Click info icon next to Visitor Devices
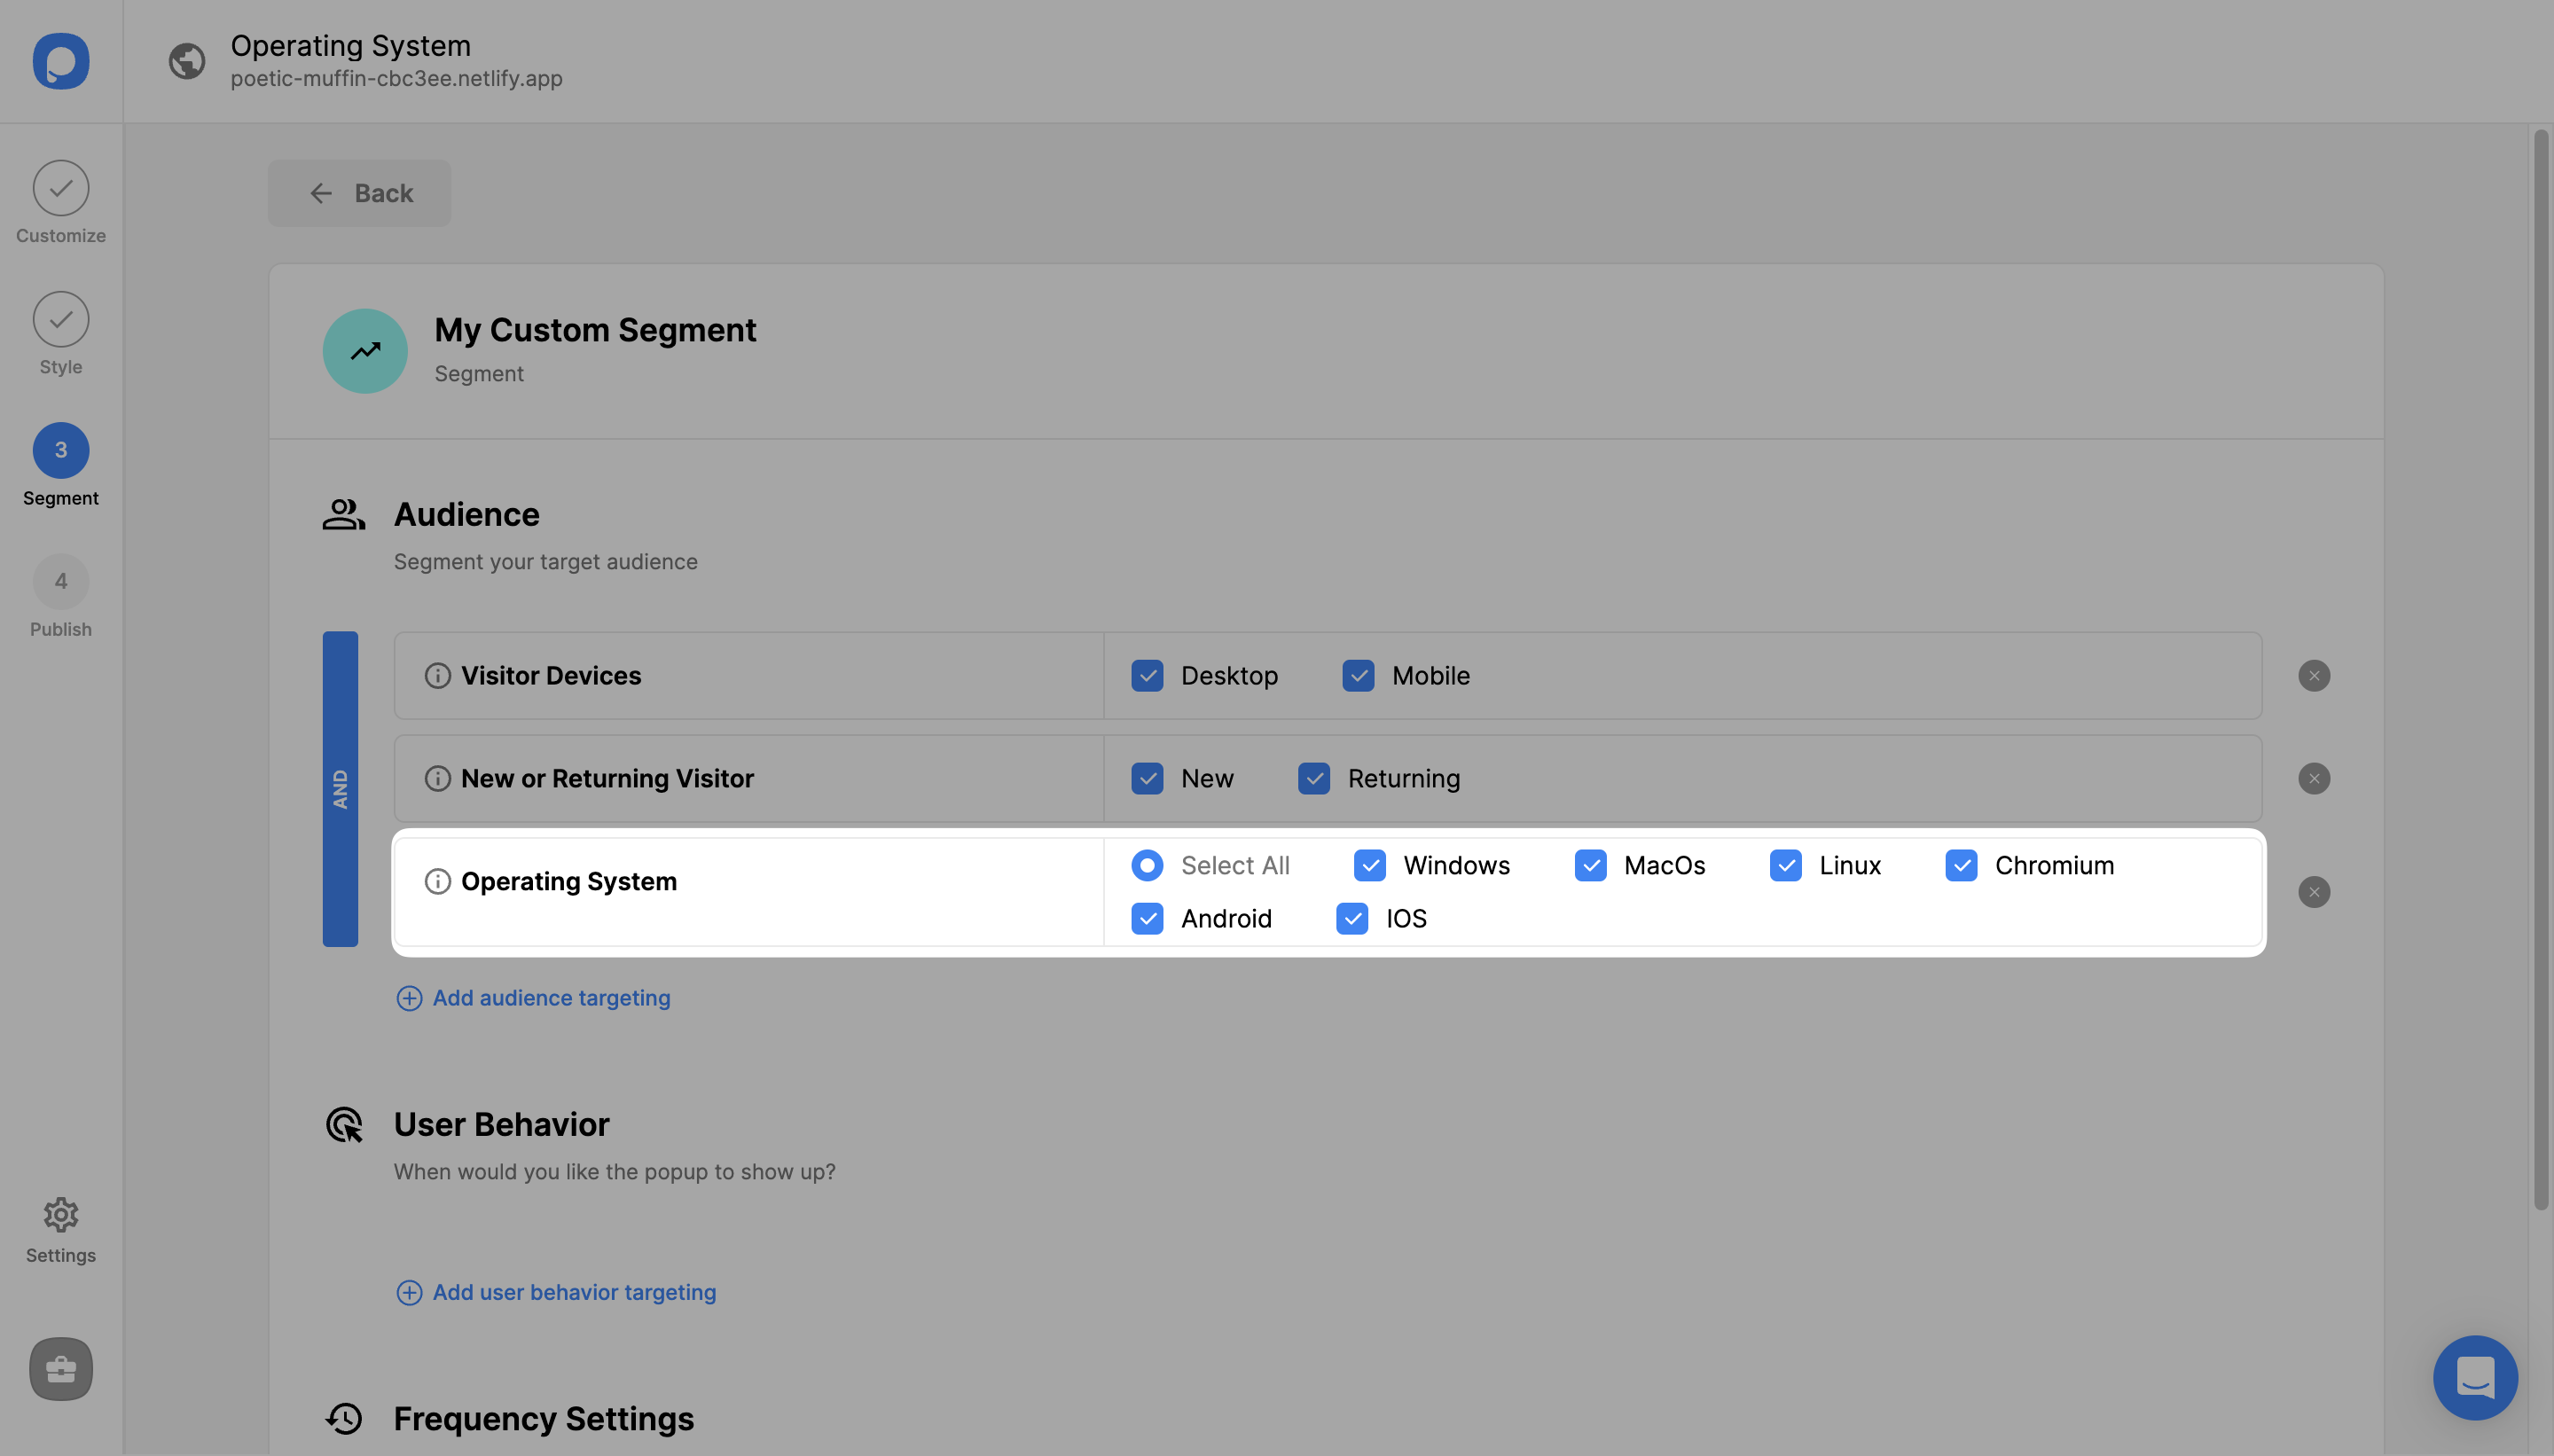 coord(437,676)
